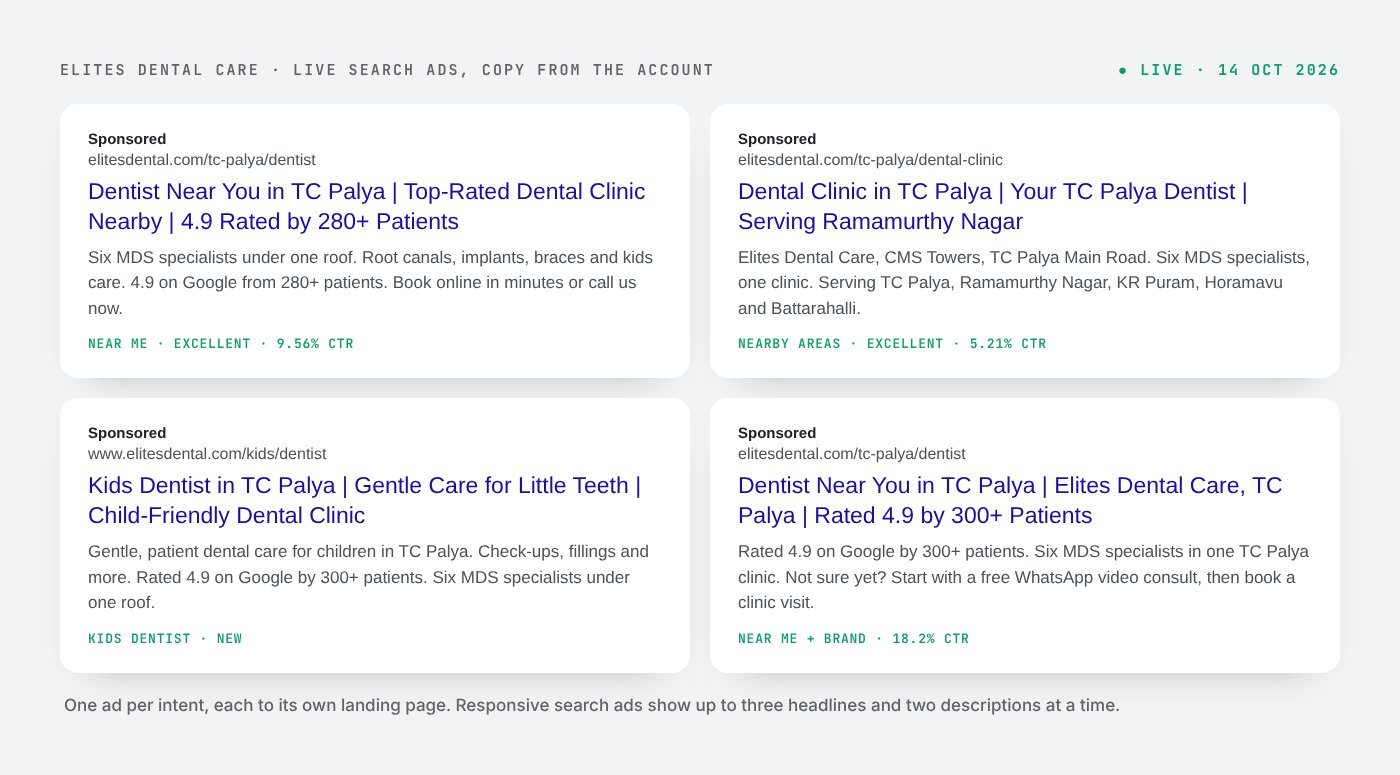Viewport: 1400px width, 775px height.
Task: Open the "Kids Dentist in TC Palya" ad headline
Action: point(365,500)
